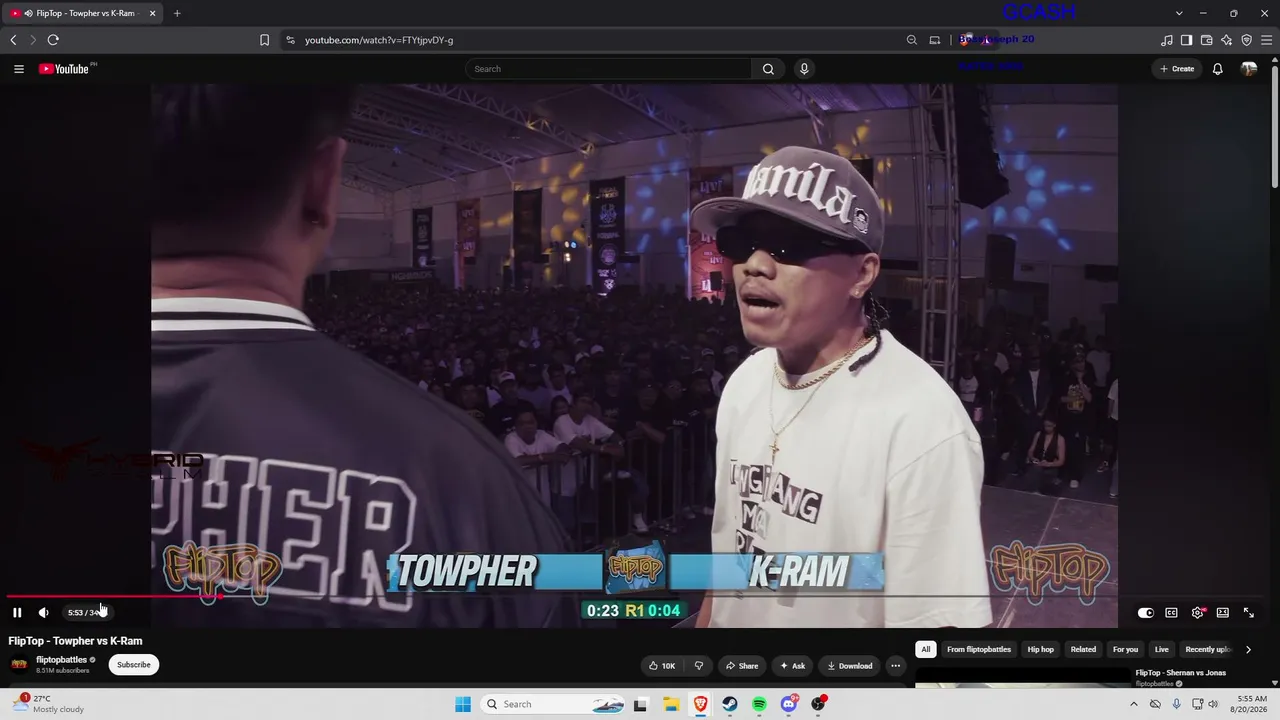Image resolution: width=1280 pixels, height=720 pixels.
Task: Open the browser AI assistant sparkle icon
Action: (x=1226, y=40)
